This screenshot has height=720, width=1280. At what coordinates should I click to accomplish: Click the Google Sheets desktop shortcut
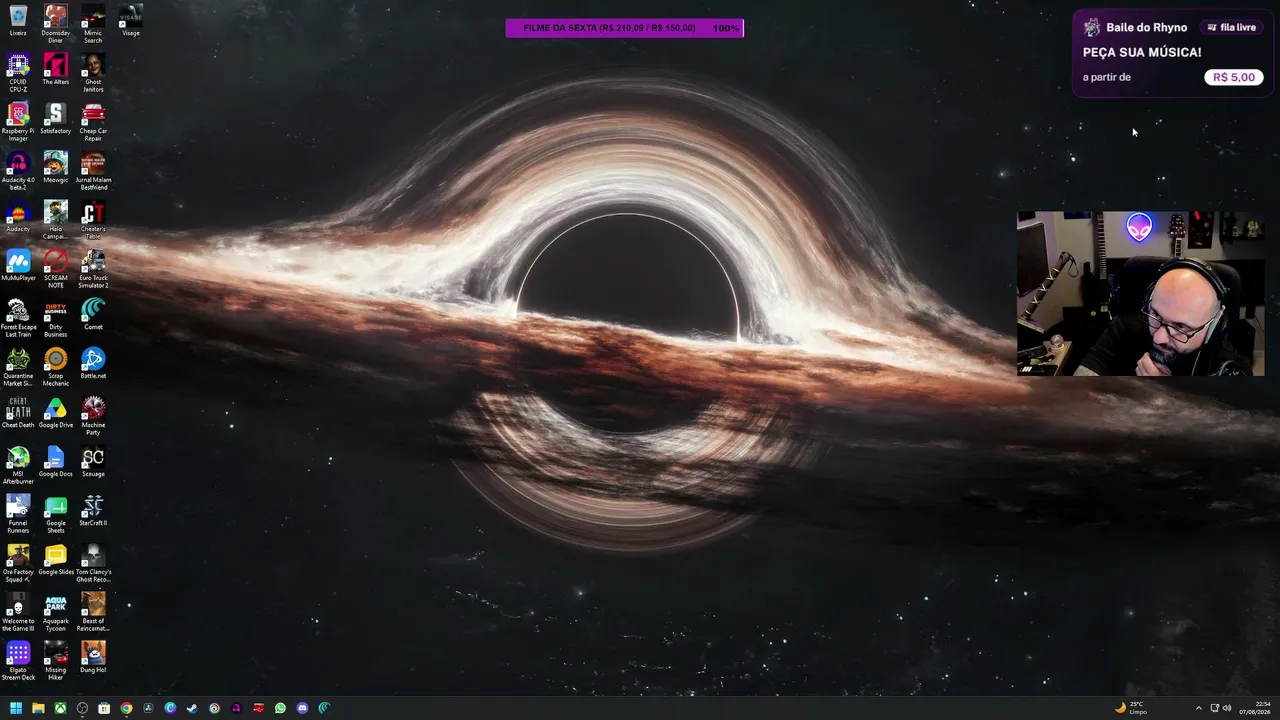pos(55,514)
